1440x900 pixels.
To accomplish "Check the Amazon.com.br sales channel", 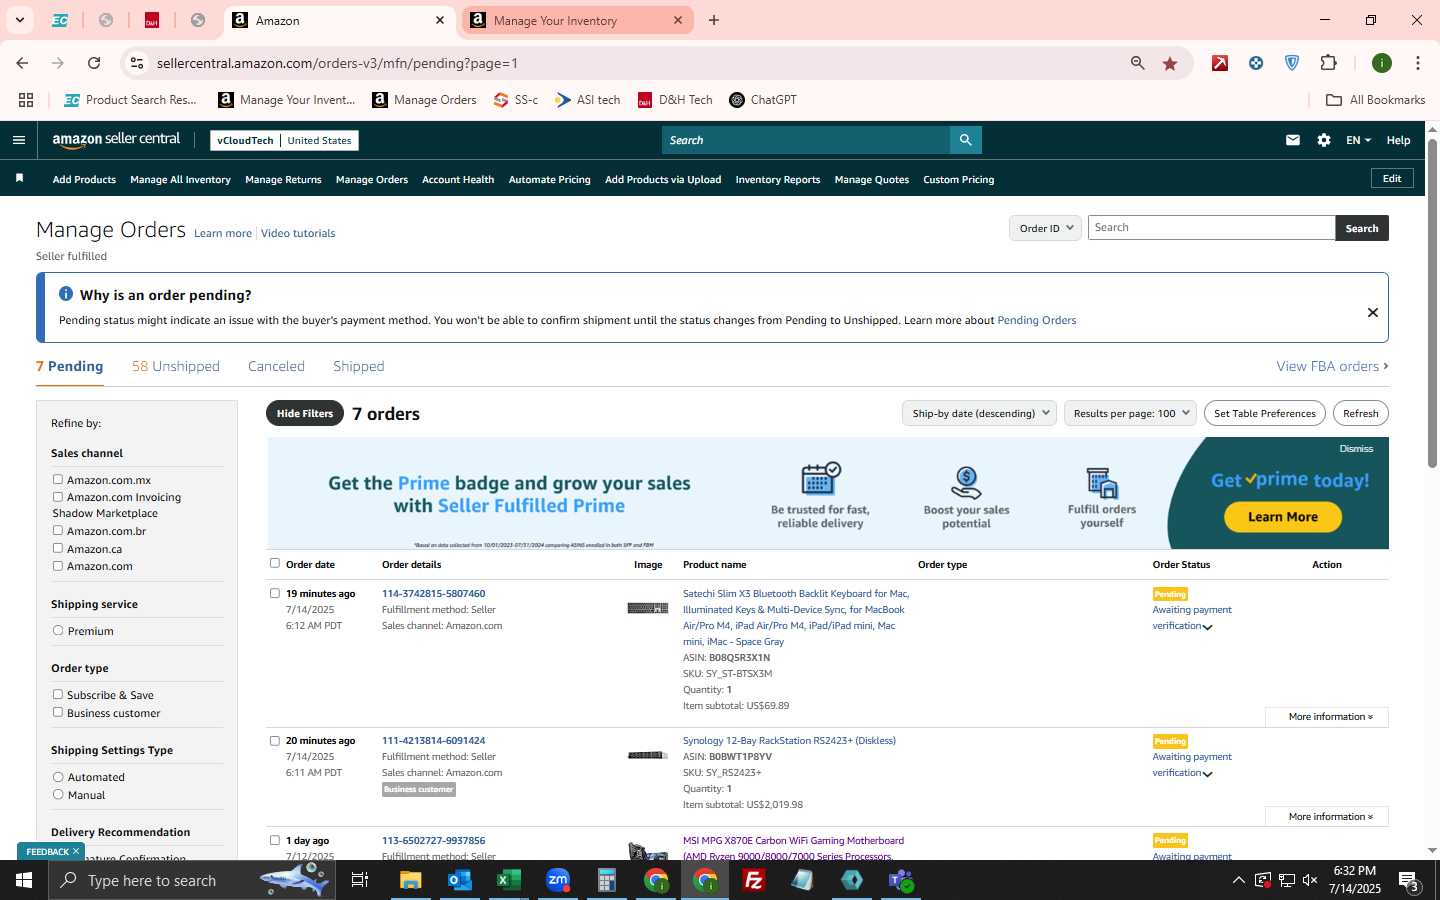I will pos(58,531).
